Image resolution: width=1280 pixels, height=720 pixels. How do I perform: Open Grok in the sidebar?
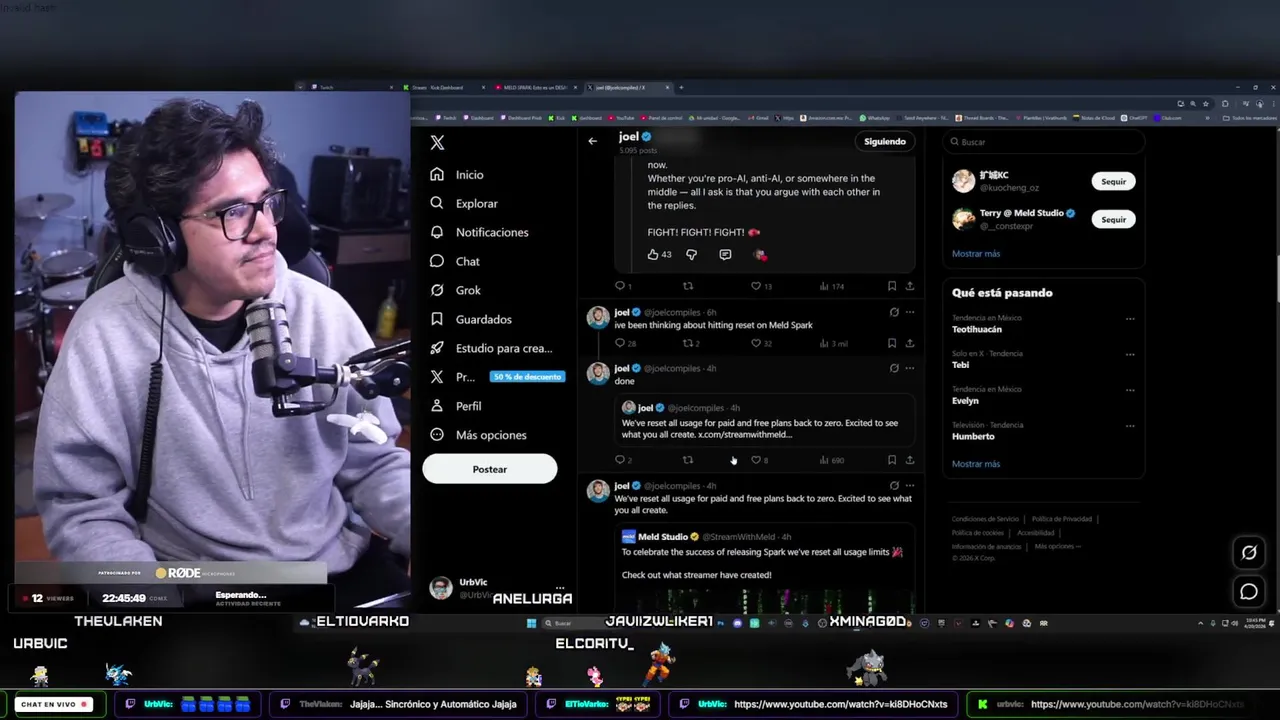(x=455, y=290)
